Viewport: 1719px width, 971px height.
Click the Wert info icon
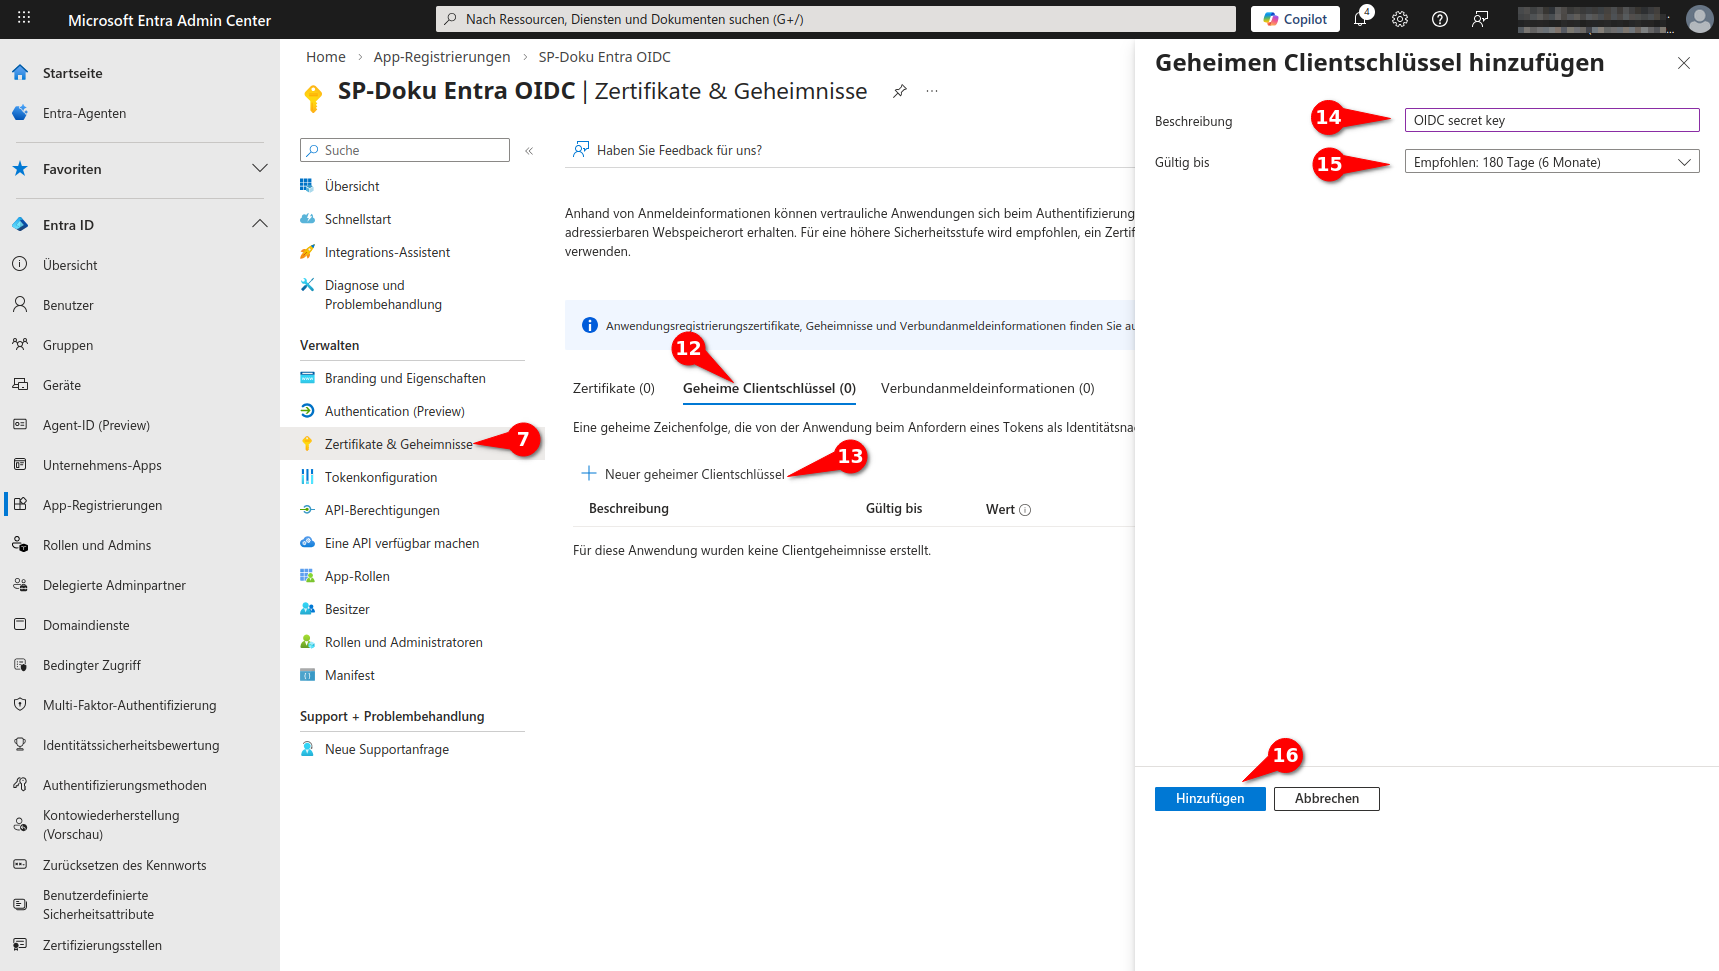coord(1025,510)
